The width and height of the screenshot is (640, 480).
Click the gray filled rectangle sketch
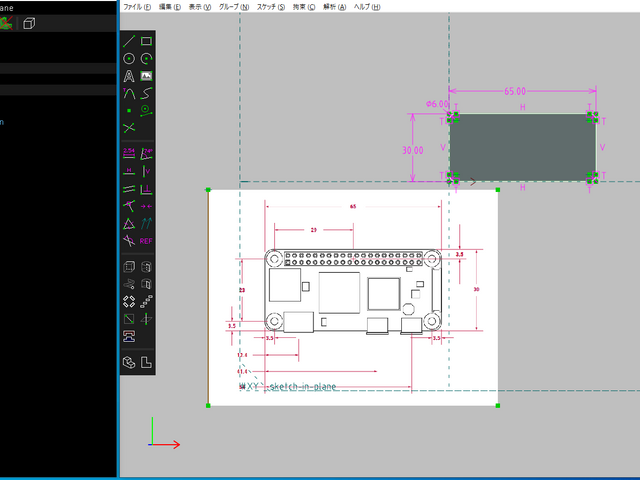pyautogui.click(x=522, y=147)
